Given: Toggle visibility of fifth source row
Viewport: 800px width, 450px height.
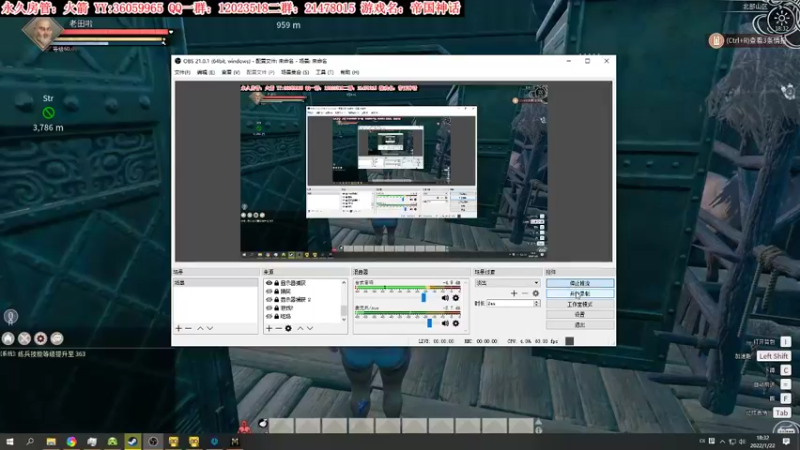Looking at the screenshot, I should click(x=269, y=316).
